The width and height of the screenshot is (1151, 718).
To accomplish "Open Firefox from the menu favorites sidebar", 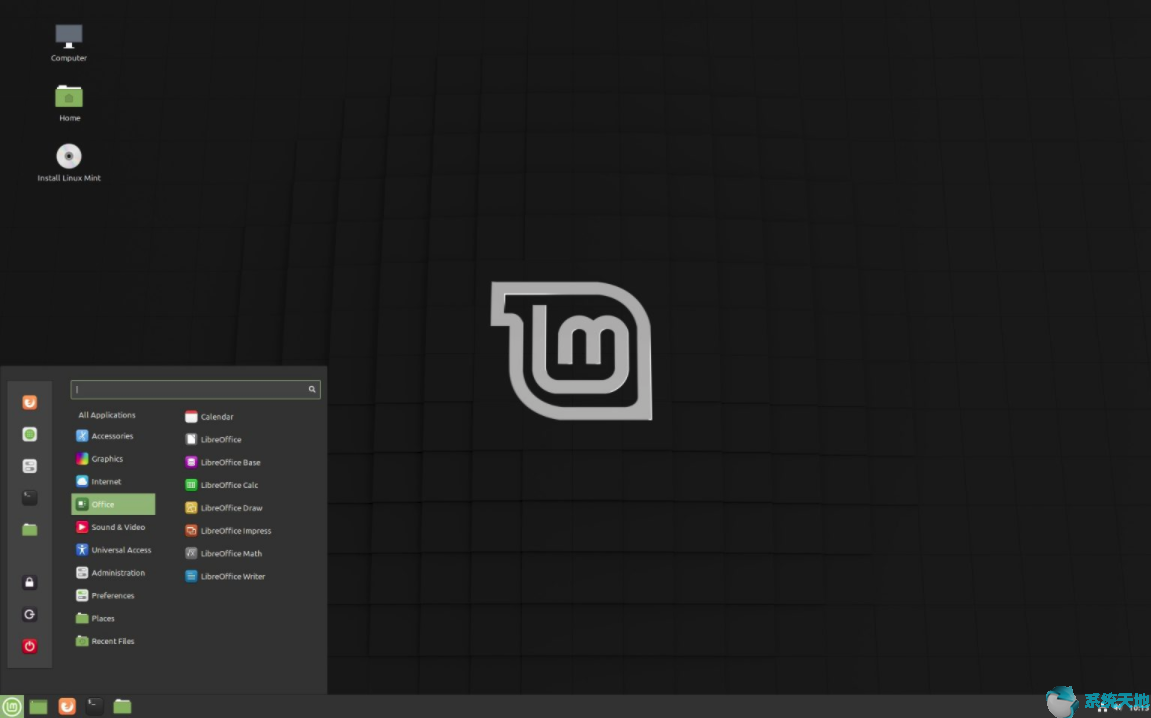I will (29, 402).
